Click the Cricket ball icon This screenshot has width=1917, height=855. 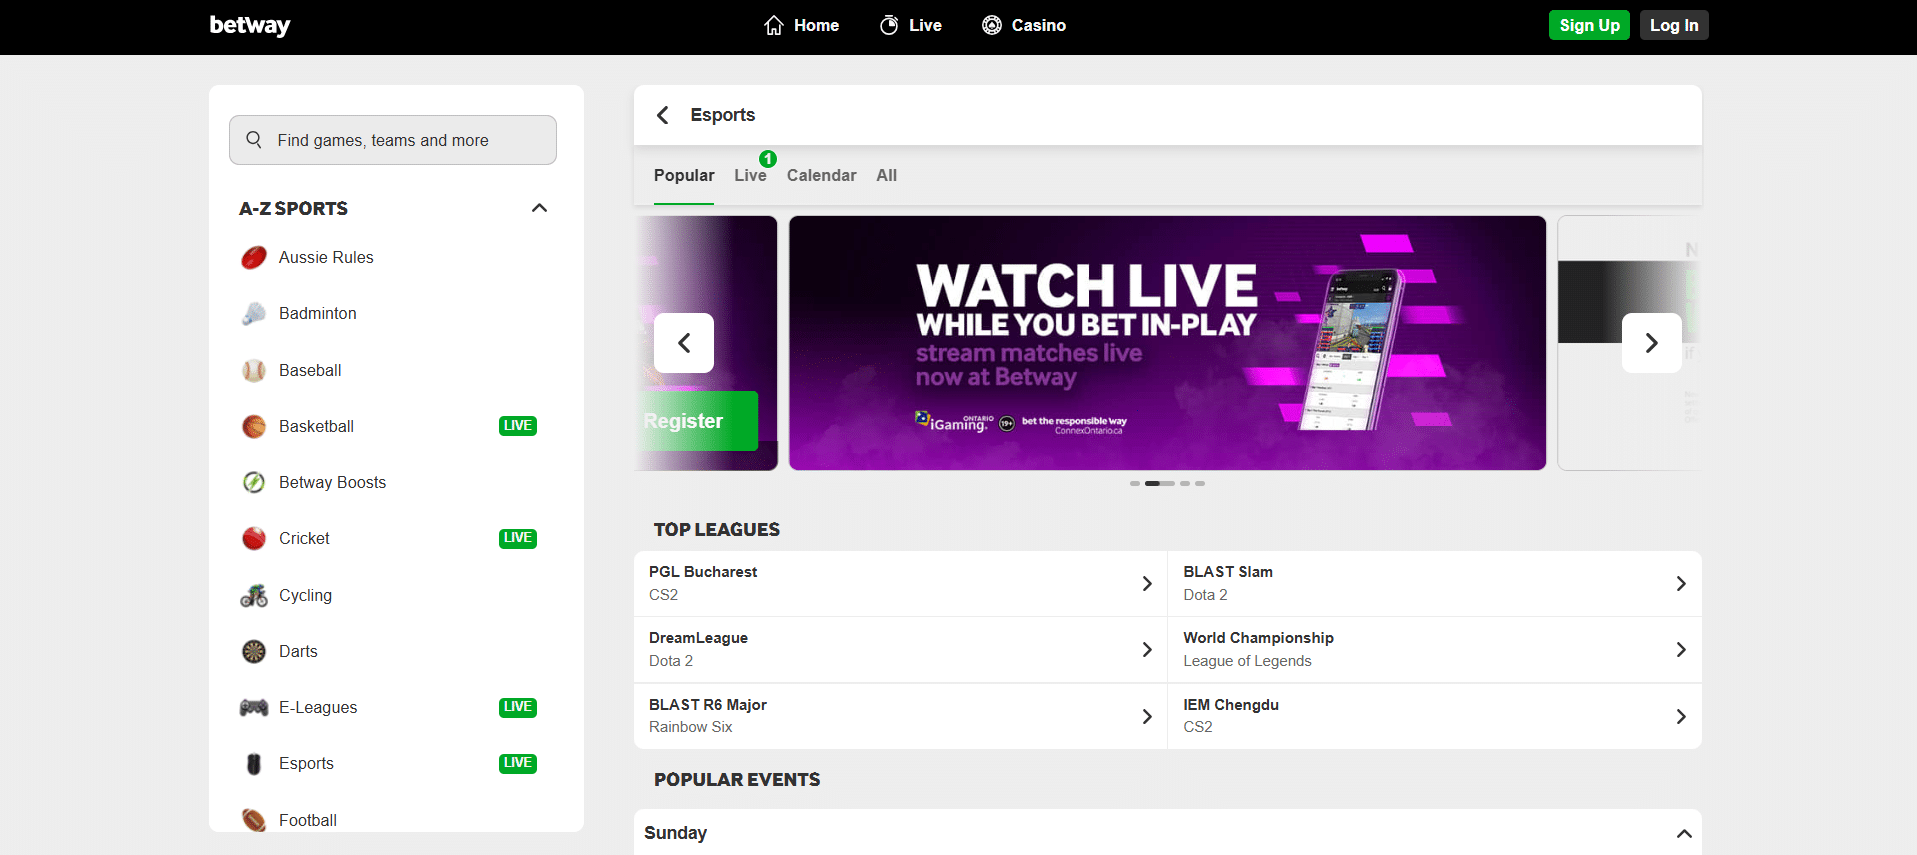[x=254, y=539]
